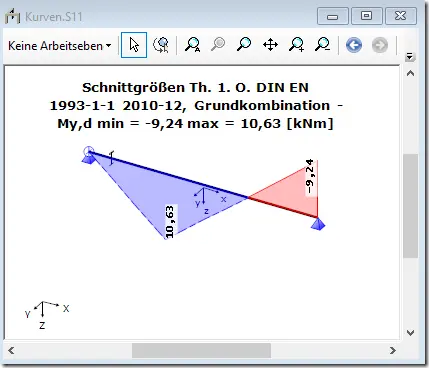Click the 10,63 moment value label
Screen dimensions: 429x368
[x=170, y=222]
